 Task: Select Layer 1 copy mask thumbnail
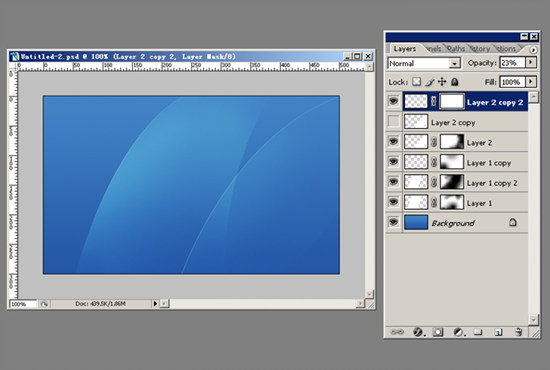452,162
